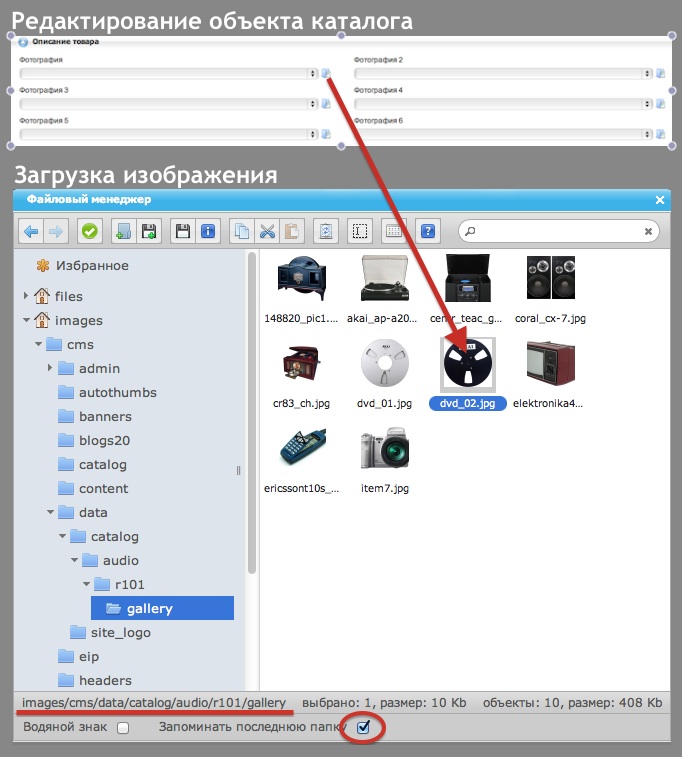682x757 pixels.
Task: Rename file with the text-cursor icon
Action: [x=360, y=231]
